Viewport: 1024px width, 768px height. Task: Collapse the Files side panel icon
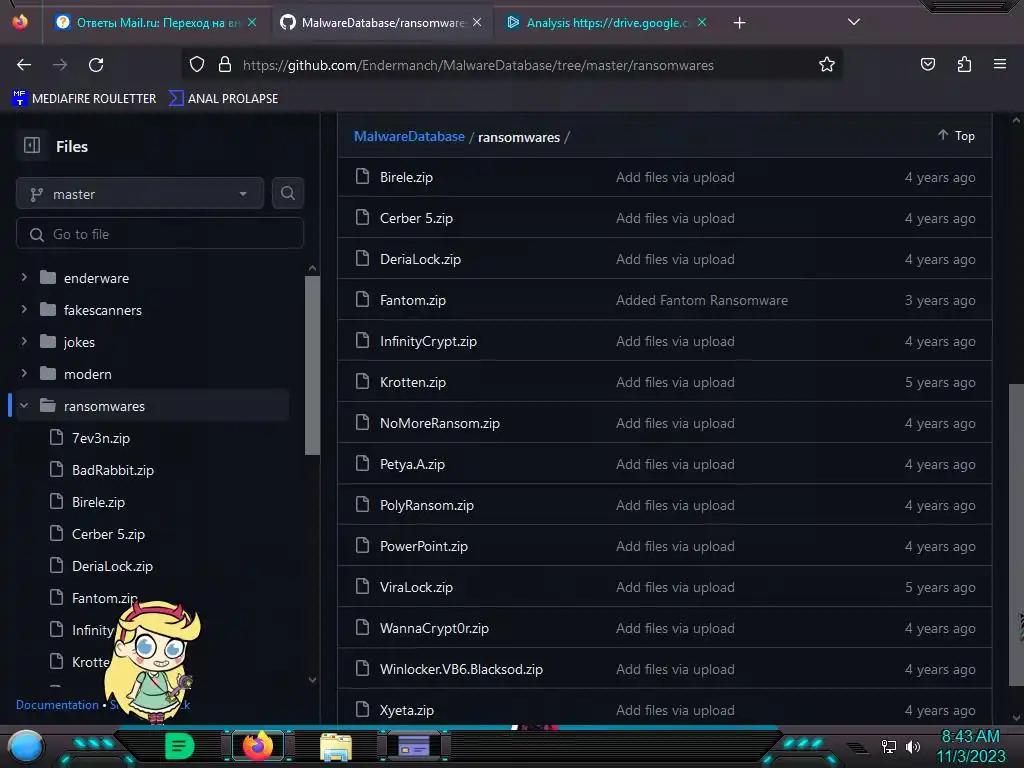[32, 145]
